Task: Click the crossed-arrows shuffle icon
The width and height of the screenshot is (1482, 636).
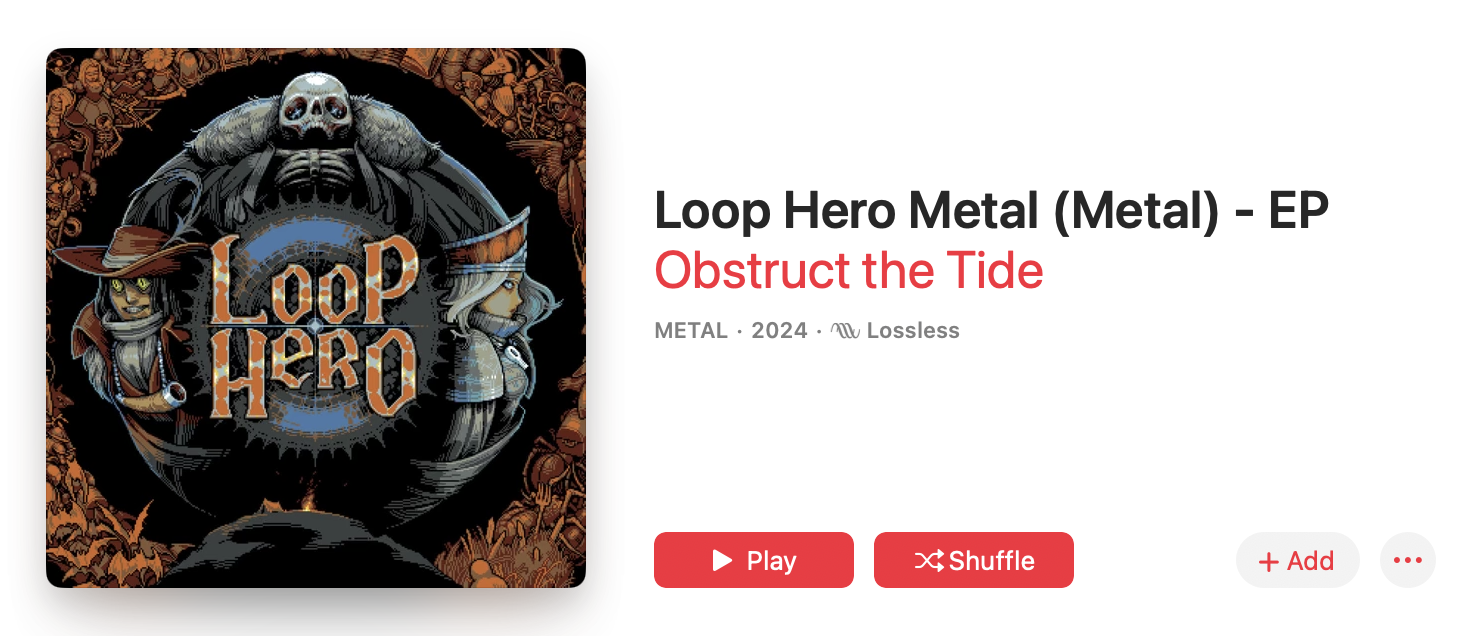Action: point(929,561)
